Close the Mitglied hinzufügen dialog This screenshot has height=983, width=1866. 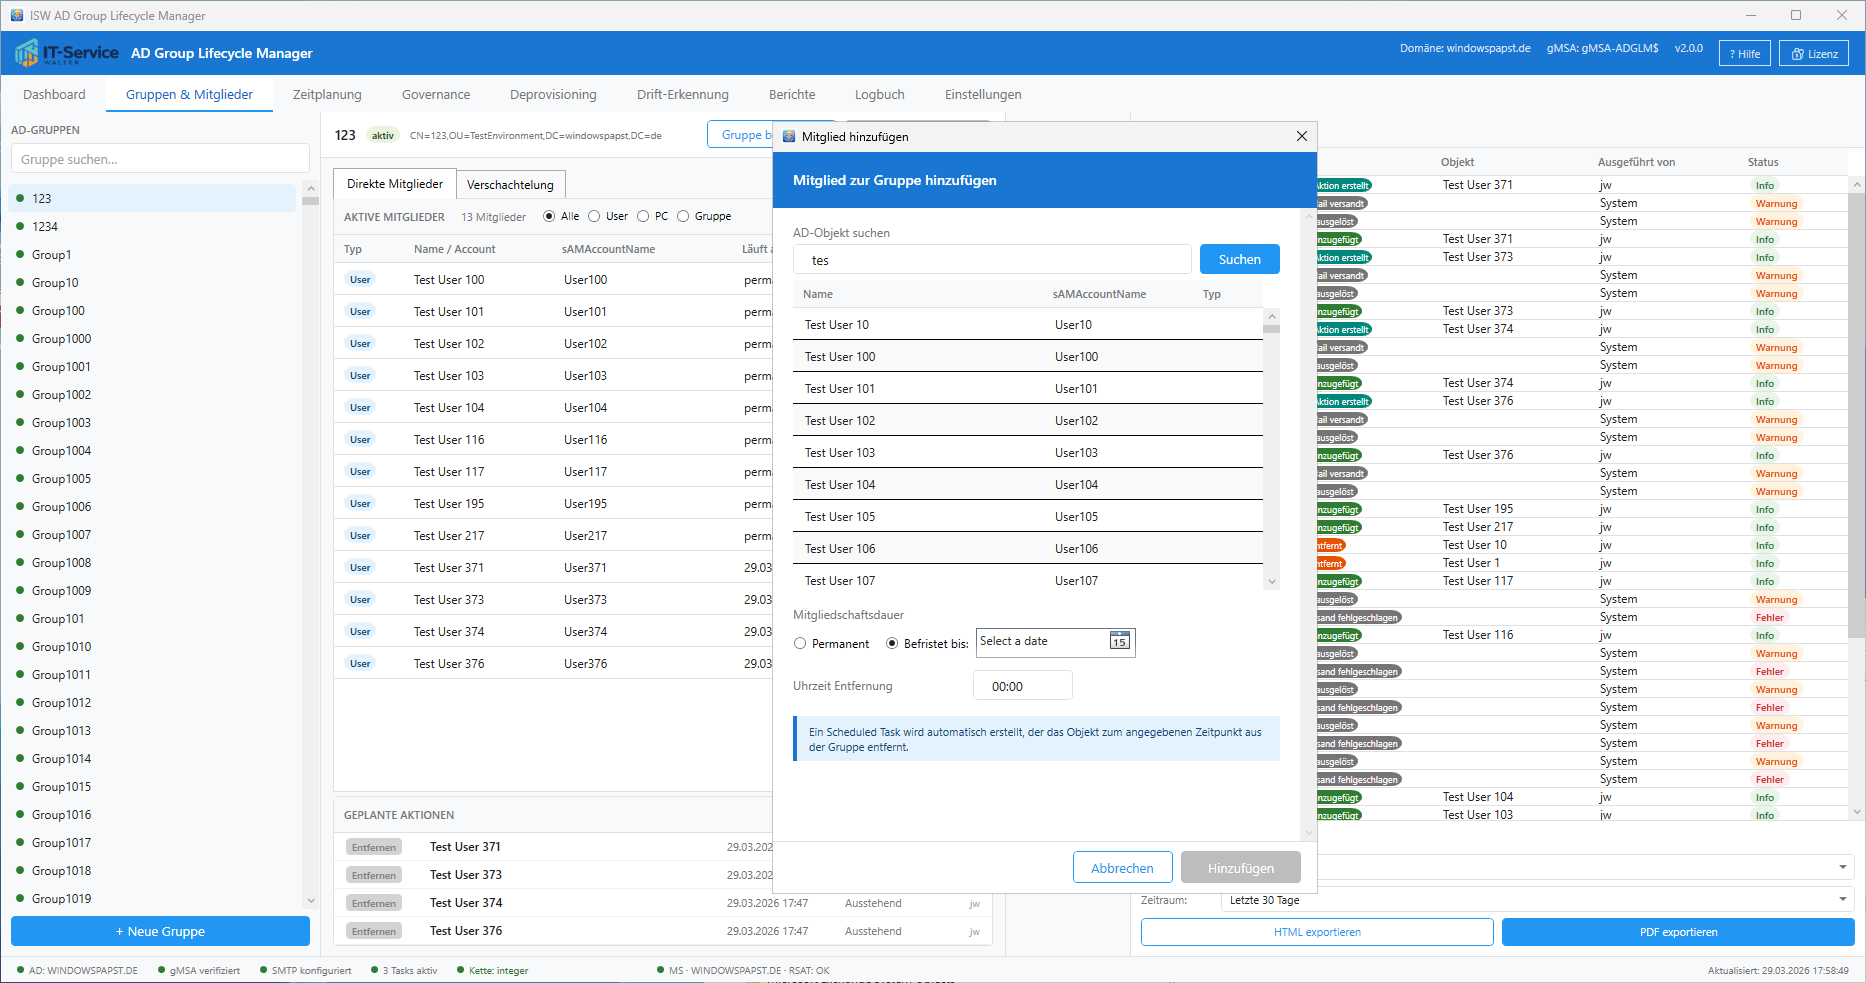[1301, 136]
